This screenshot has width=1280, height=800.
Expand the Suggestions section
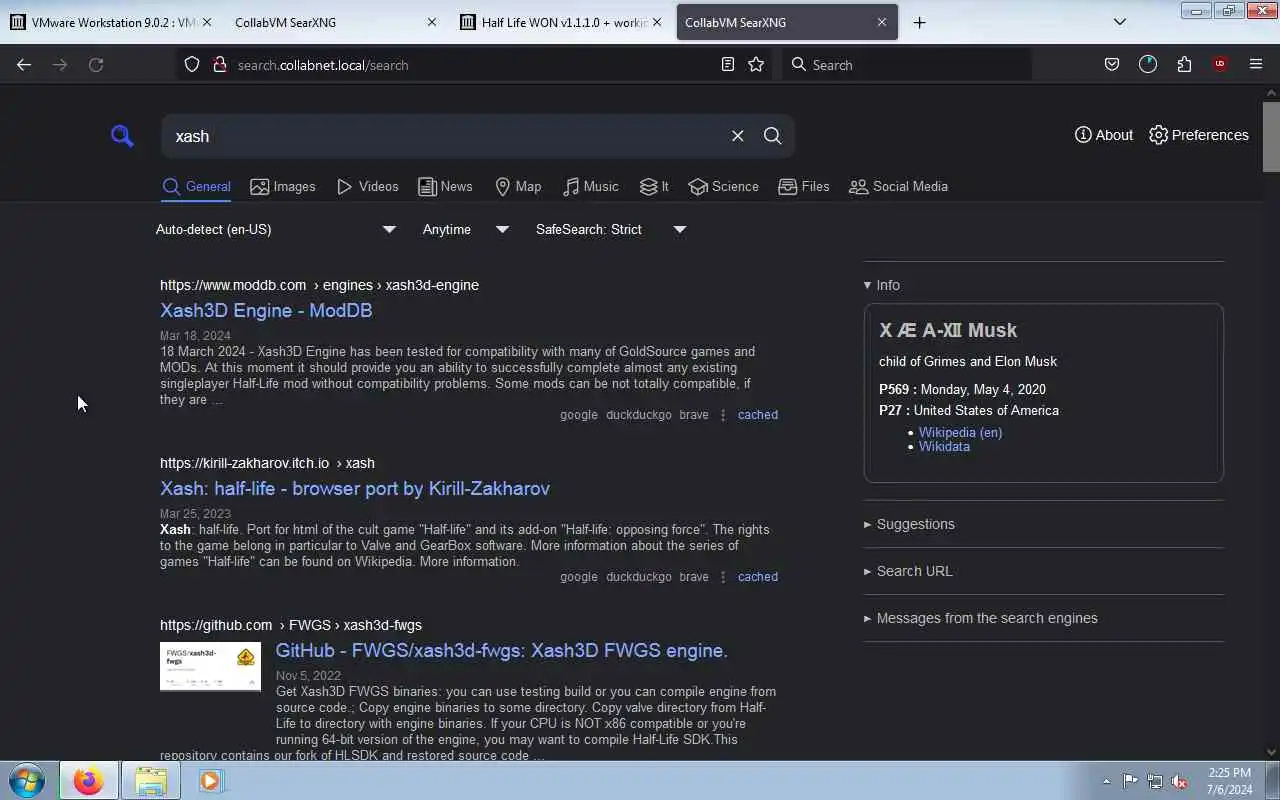(909, 524)
